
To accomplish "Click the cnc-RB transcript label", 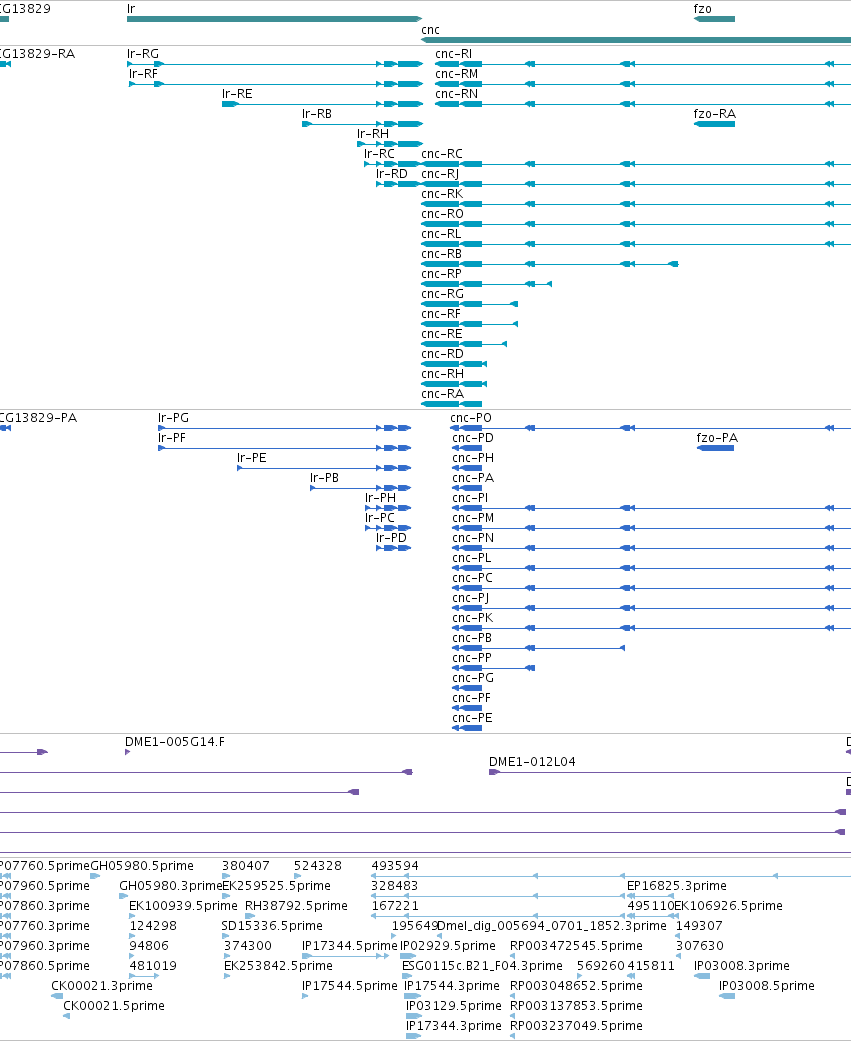I will [x=441, y=253].
